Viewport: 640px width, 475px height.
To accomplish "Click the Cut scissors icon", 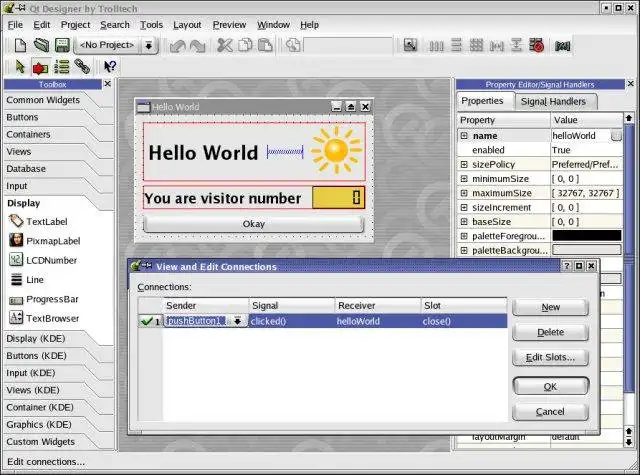I will click(x=224, y=45).
